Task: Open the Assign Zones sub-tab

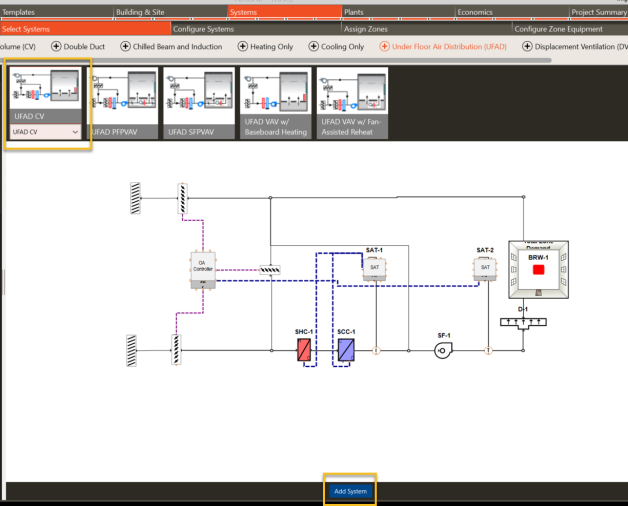Action: pyautogui.click(x=427, y=29)
